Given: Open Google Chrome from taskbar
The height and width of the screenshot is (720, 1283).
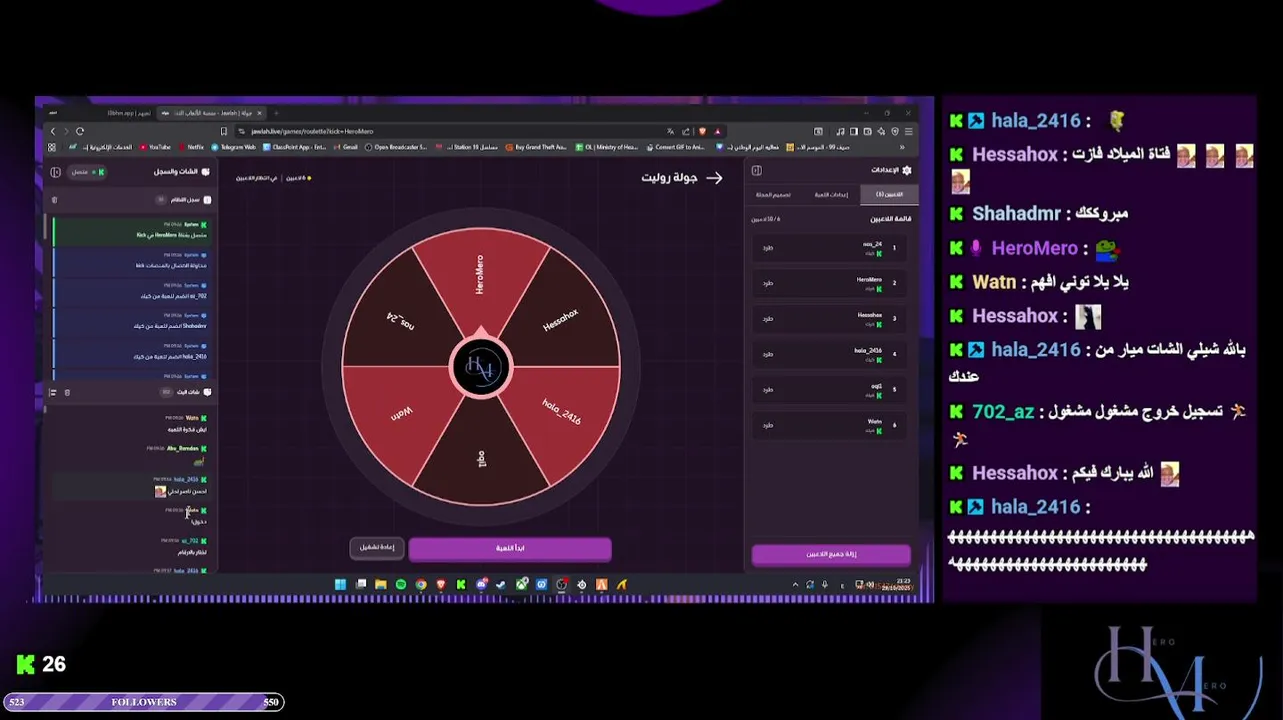Looking at the screenshot, I should [x=421, y=585].
